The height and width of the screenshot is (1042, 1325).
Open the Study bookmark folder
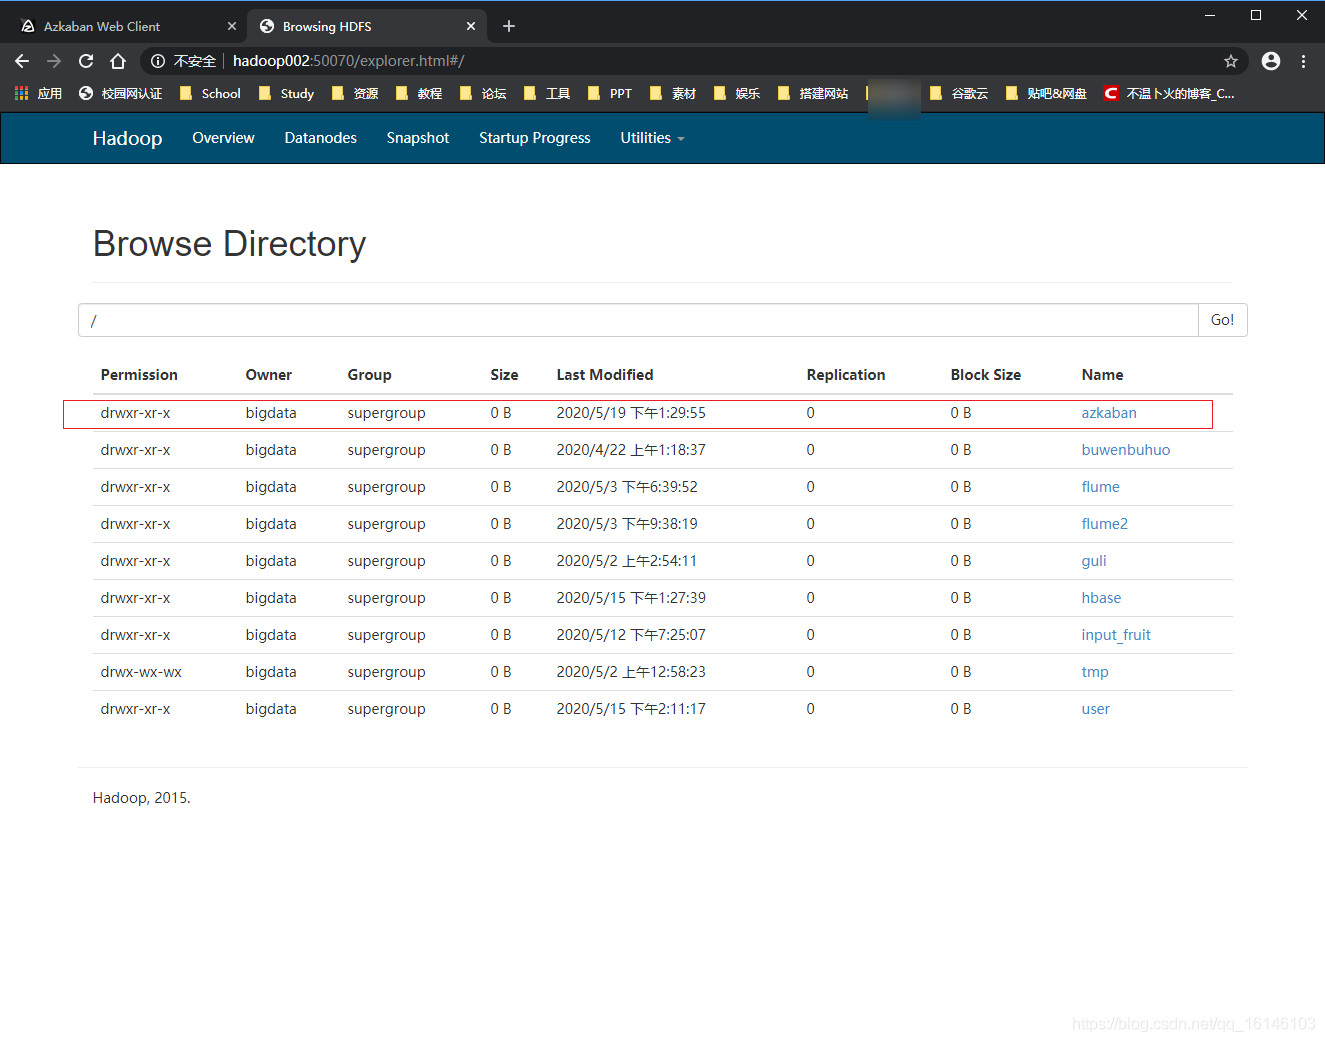[286, 93]
